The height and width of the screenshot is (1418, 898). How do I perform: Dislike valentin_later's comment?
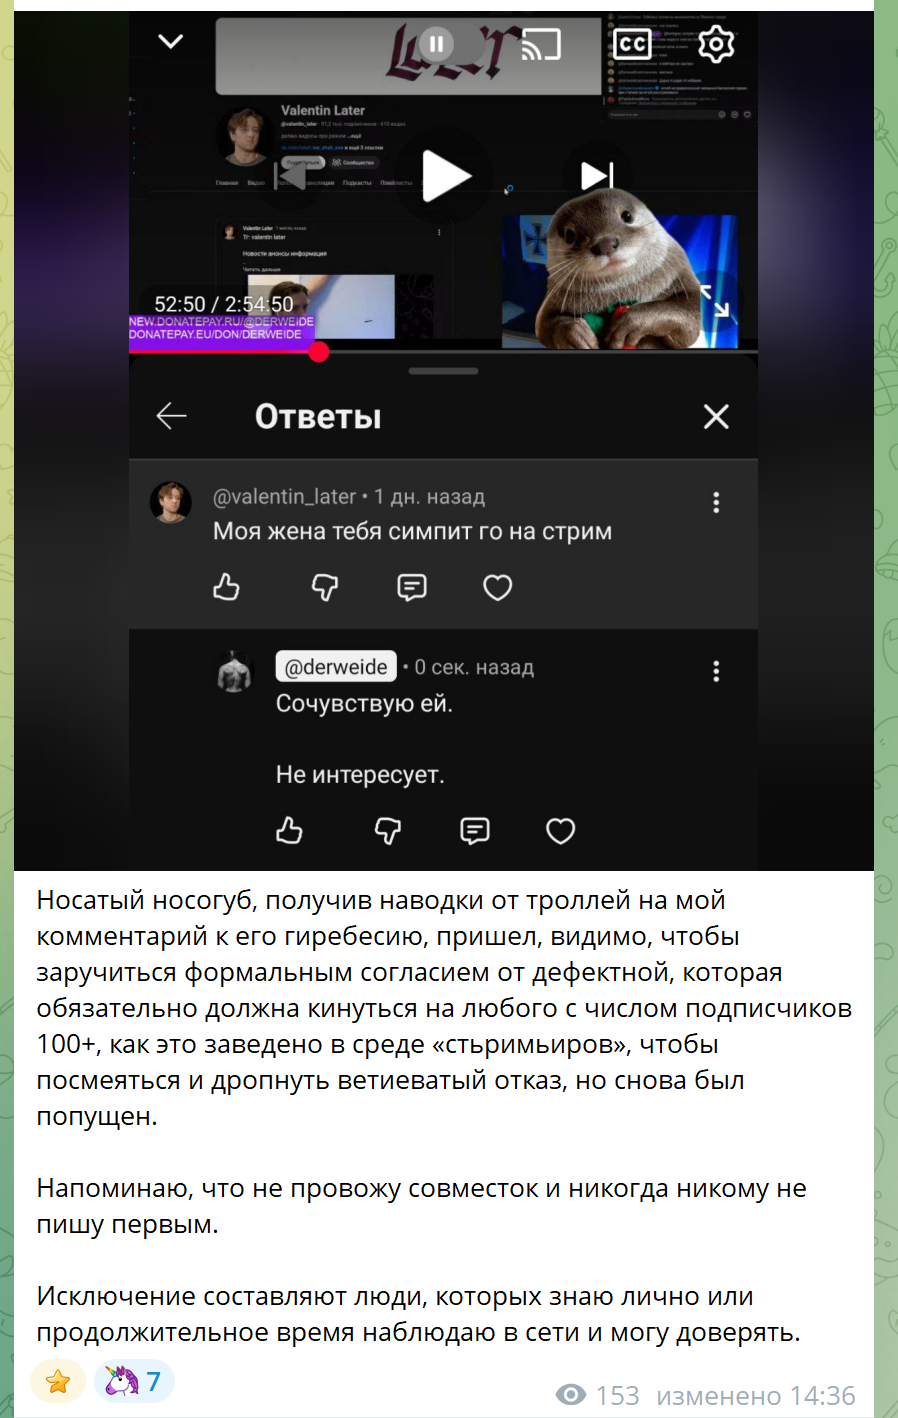[x=325, y=587]
